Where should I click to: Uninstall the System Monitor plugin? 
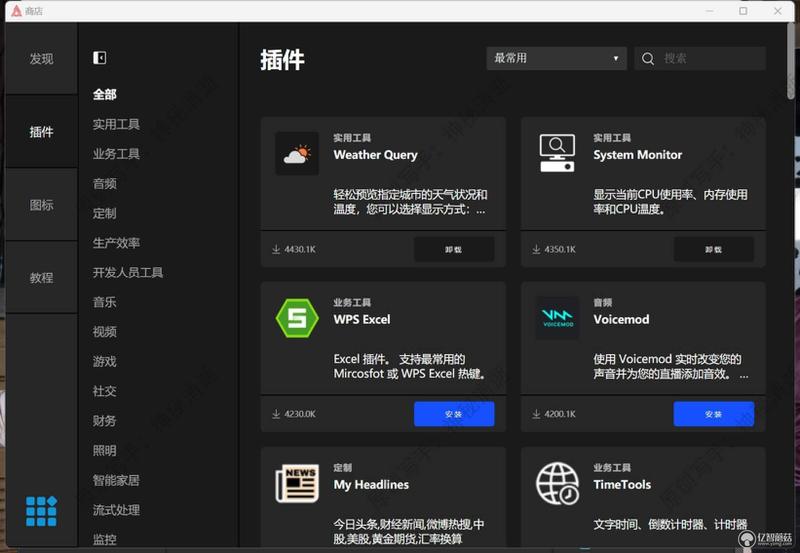pyautogui.click(x=713, y=249)
